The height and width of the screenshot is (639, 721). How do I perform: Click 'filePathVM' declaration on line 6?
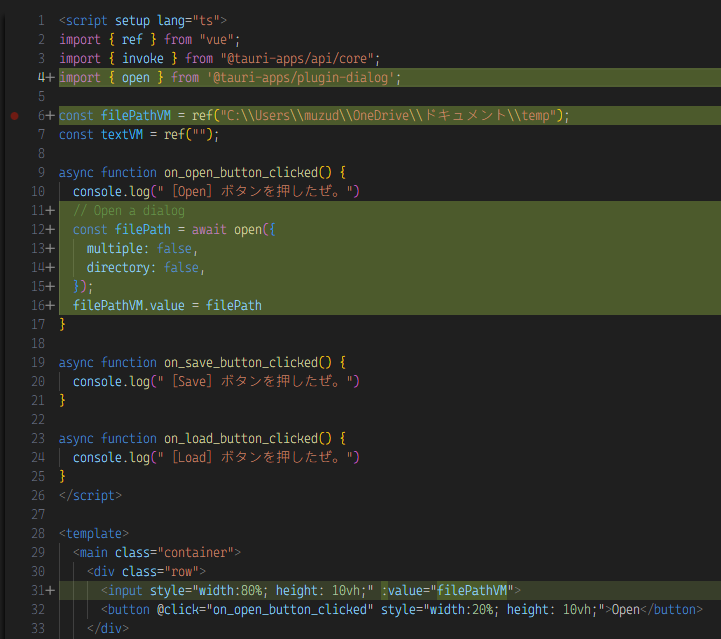pyautogui.click(x=136, y=116)
